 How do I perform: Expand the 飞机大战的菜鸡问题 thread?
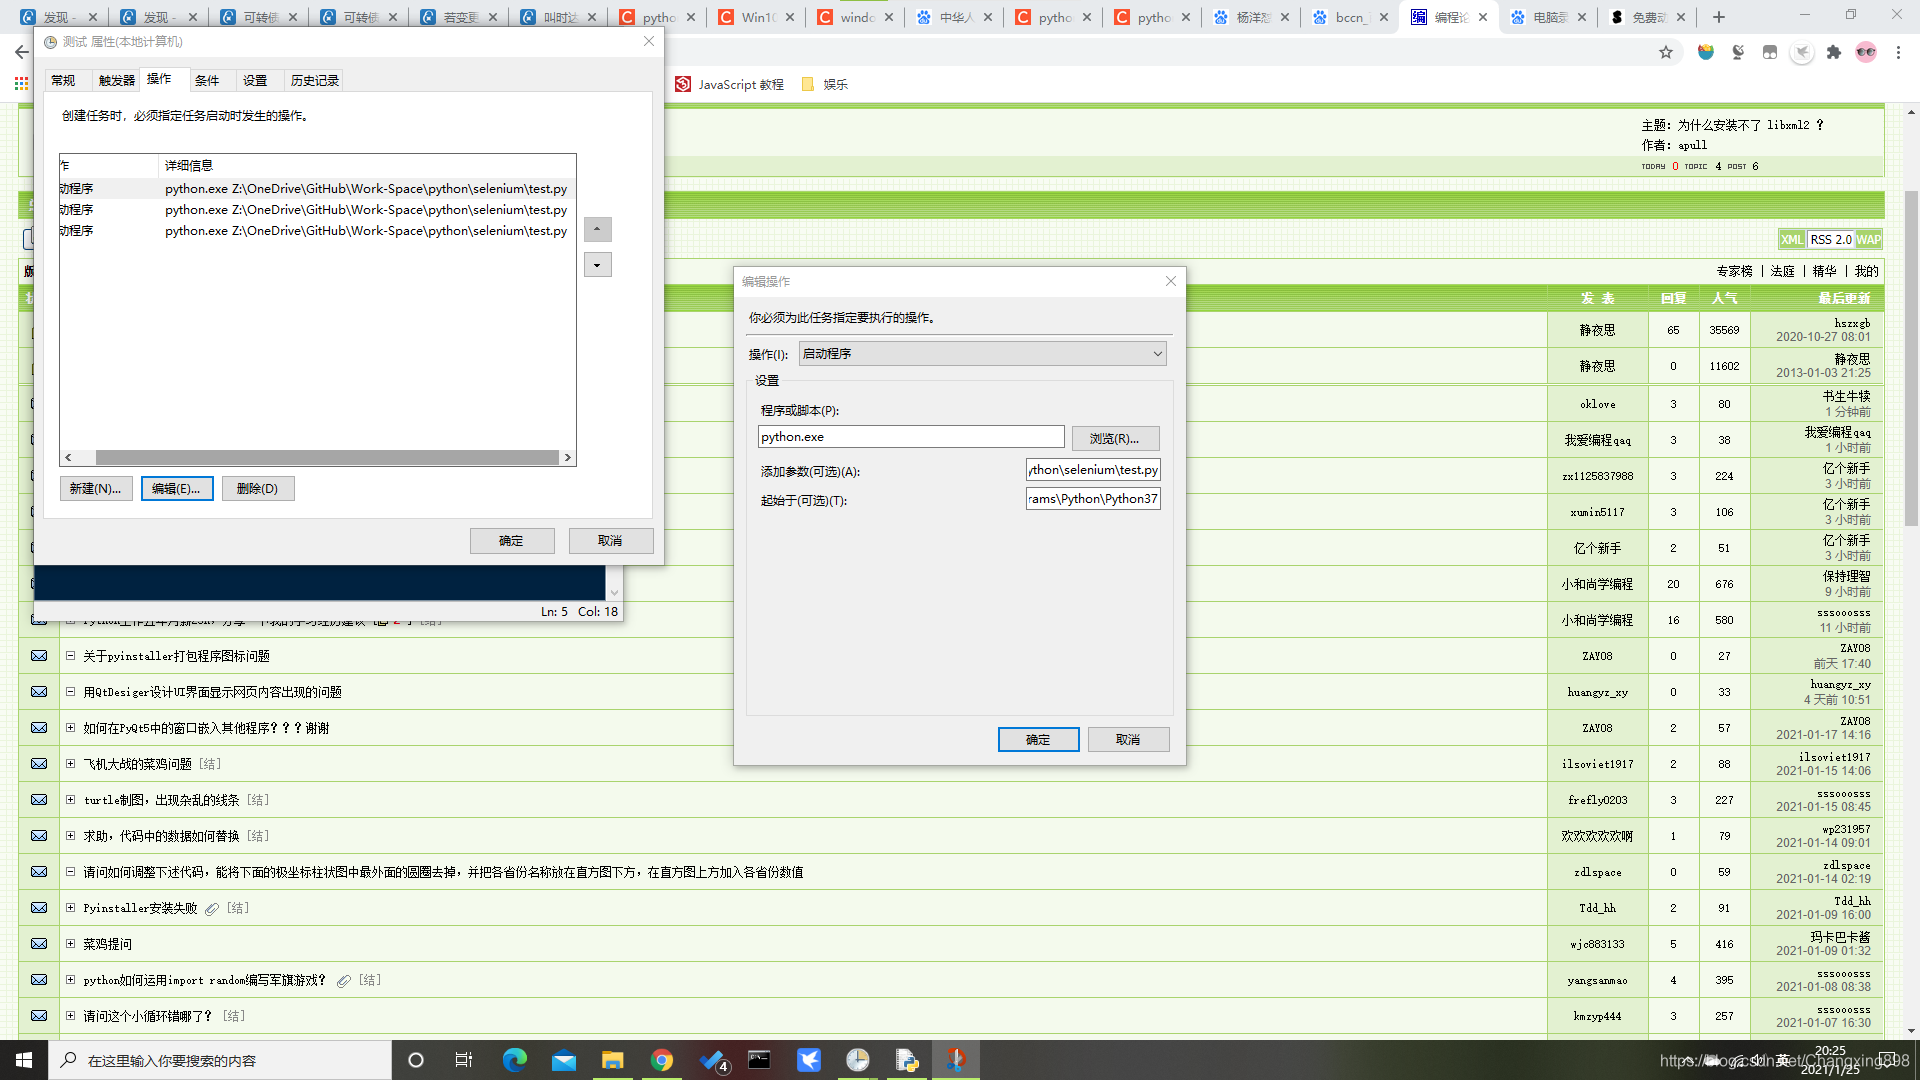[70, 764]
